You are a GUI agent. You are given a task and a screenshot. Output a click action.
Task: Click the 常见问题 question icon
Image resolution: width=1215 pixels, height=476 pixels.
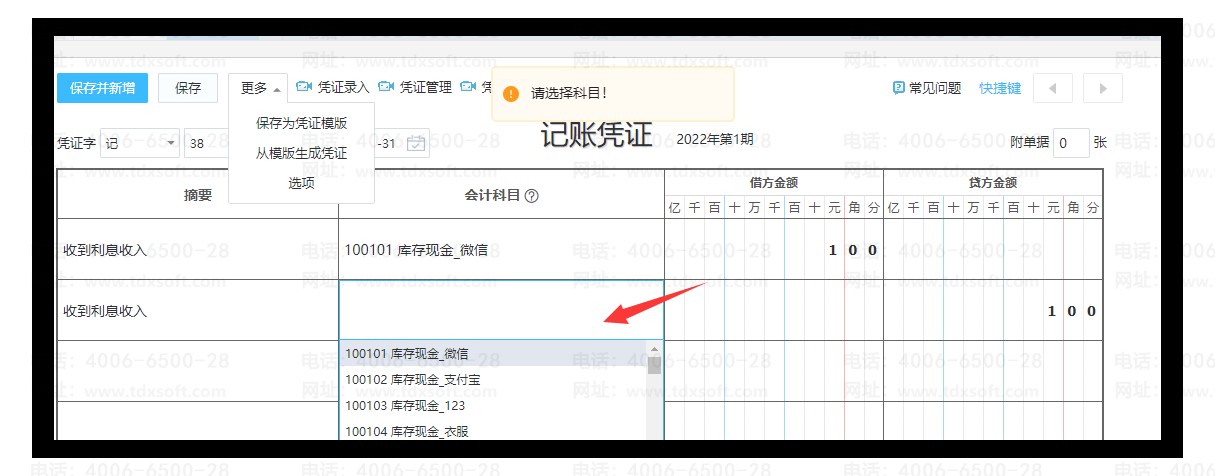[x=898, y=88]
